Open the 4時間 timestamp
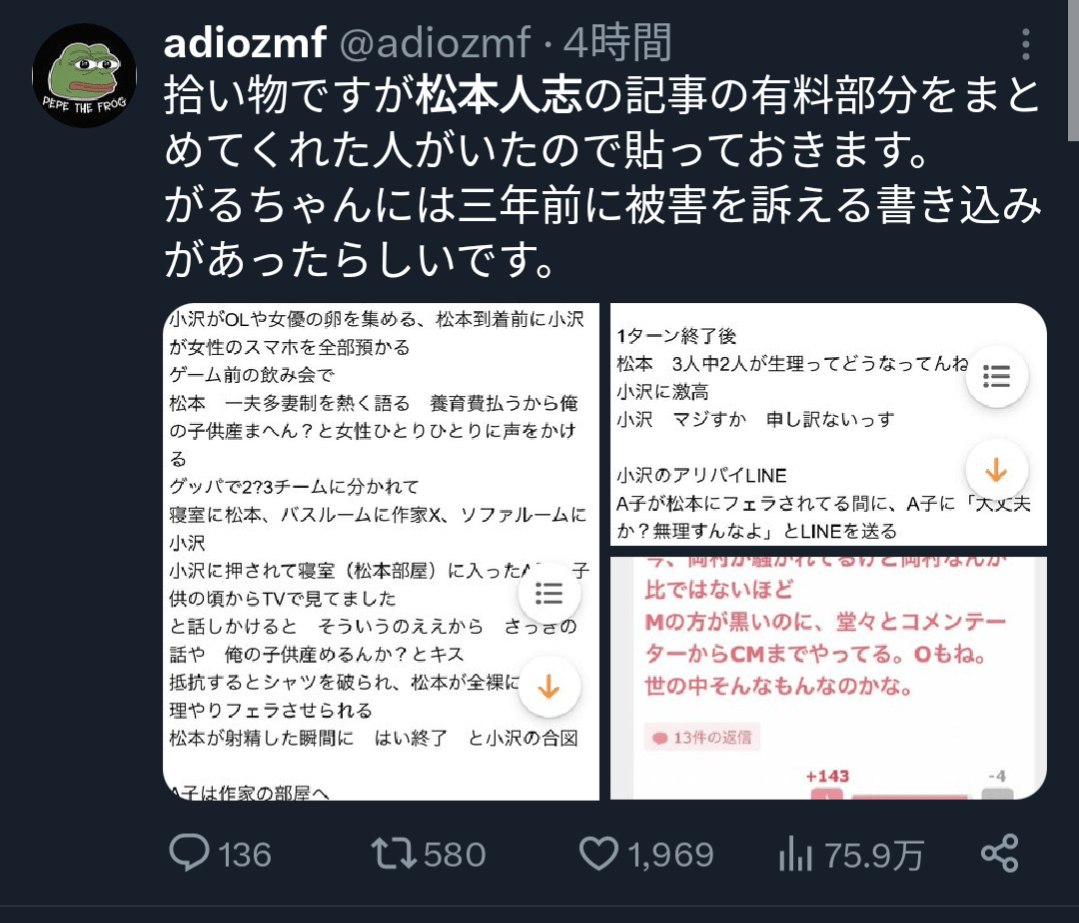The width and height of the screenshot is (1079, 923). (x=617, y=43)
